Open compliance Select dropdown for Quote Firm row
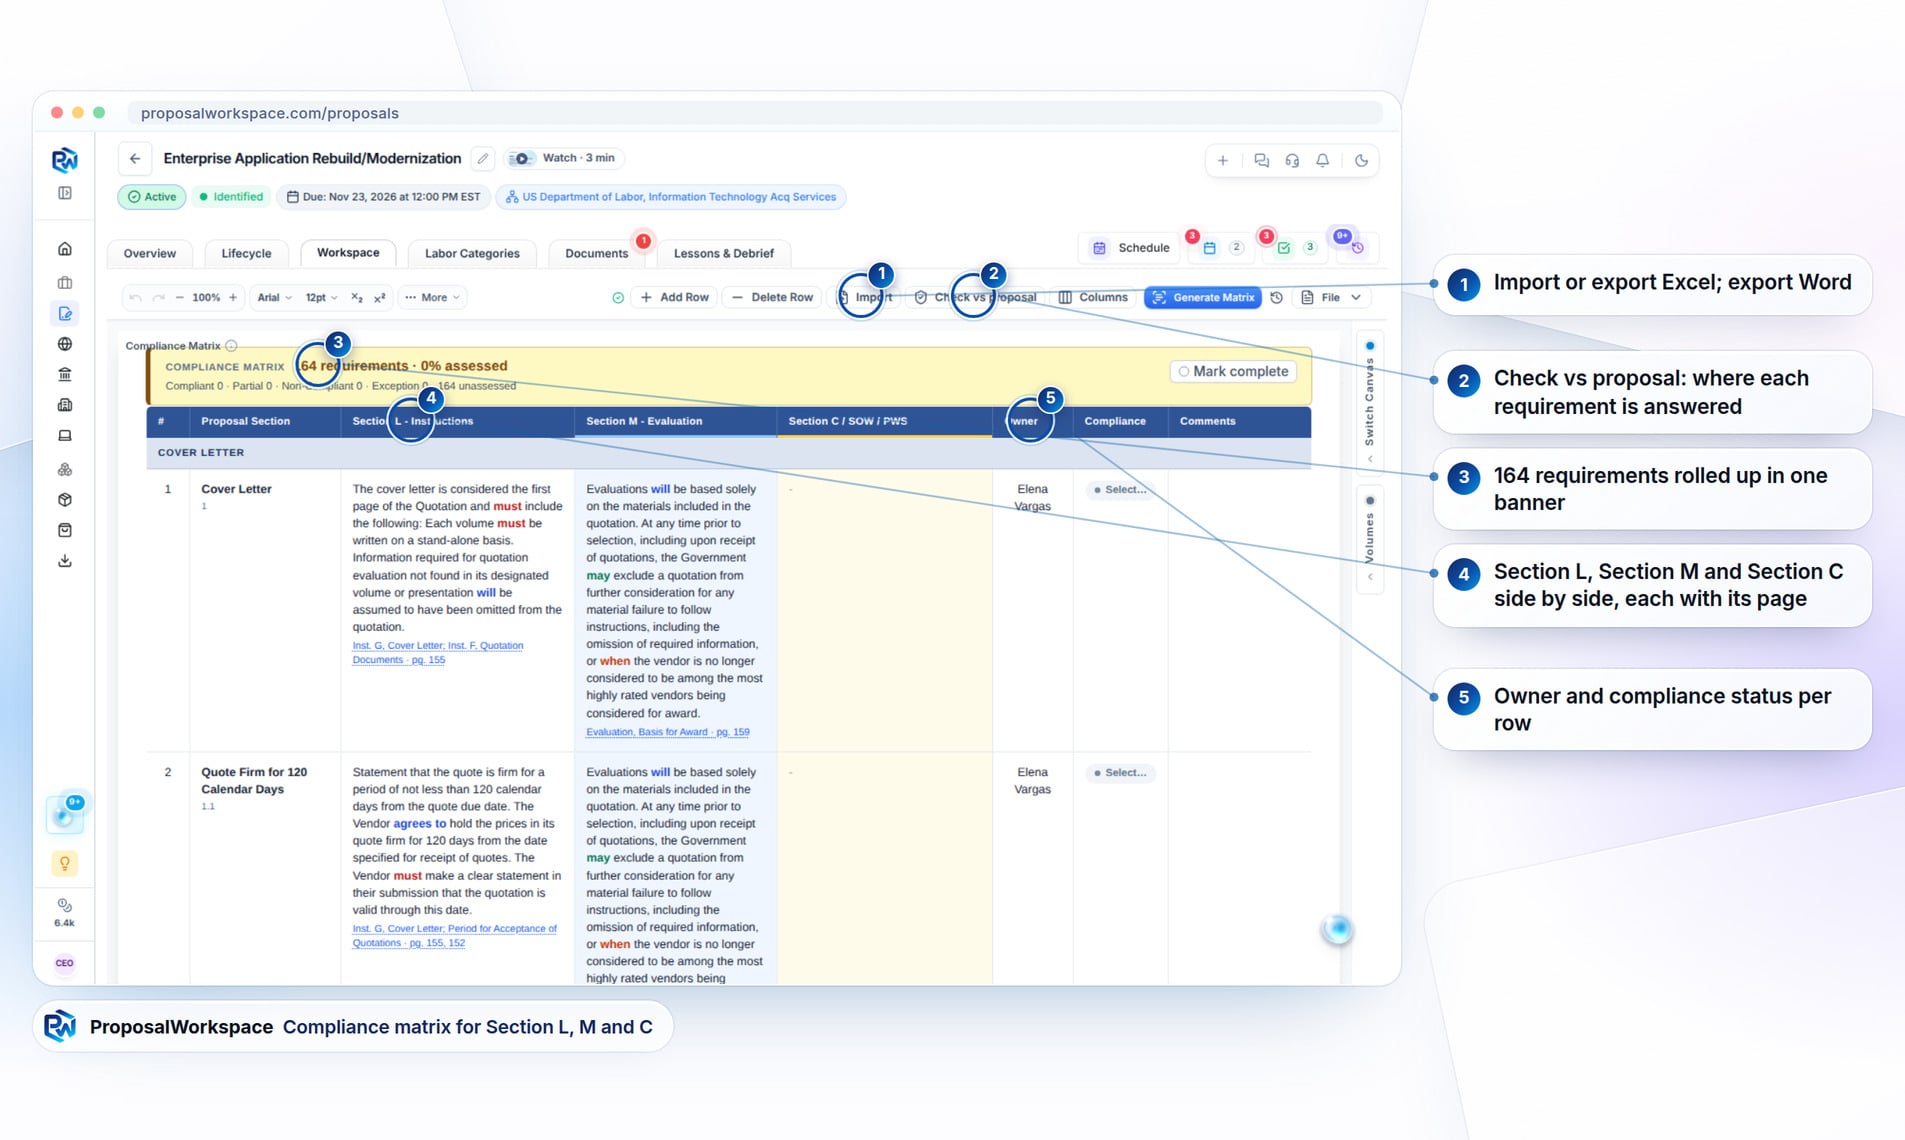1905x1140 pixels. [1120, 773]
